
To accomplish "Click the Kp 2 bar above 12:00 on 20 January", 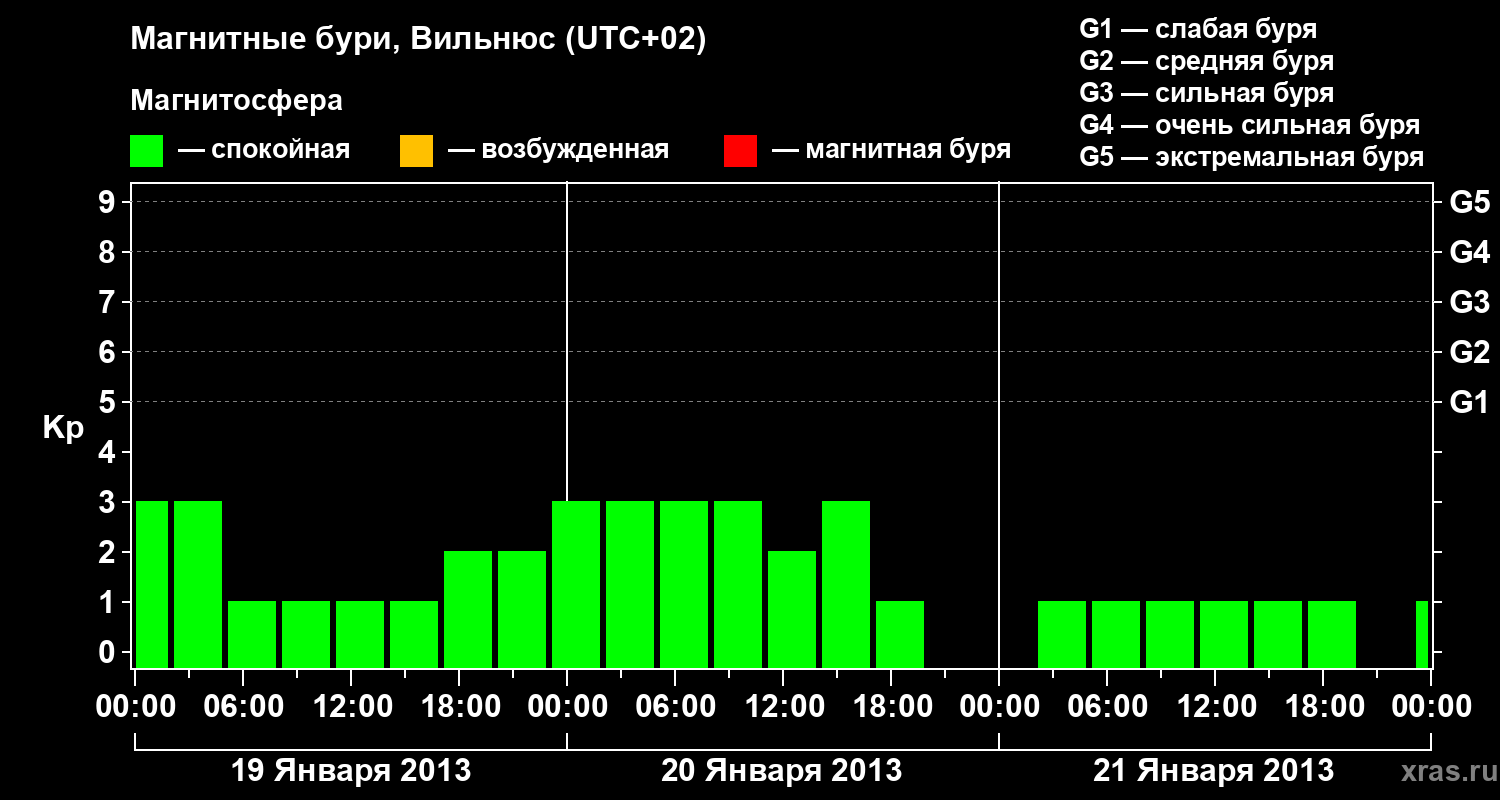I will [792, 609].
